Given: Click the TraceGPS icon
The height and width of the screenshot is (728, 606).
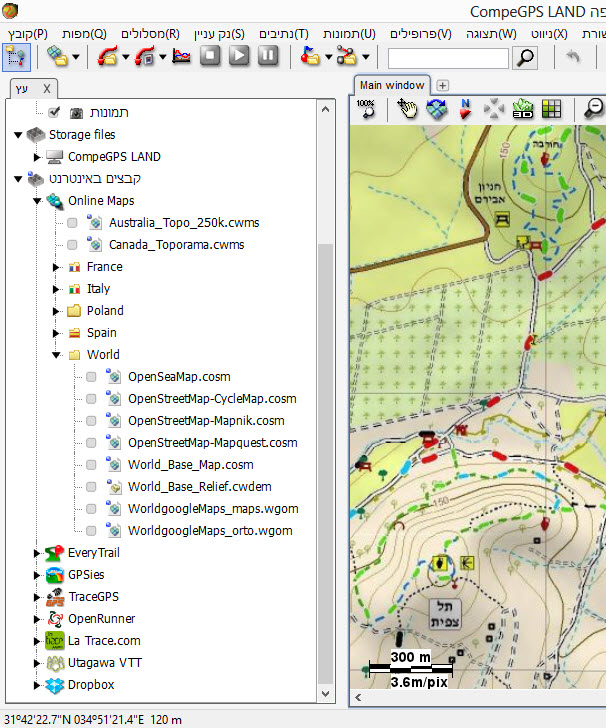Looking at the screenshot, I should 55,597.
